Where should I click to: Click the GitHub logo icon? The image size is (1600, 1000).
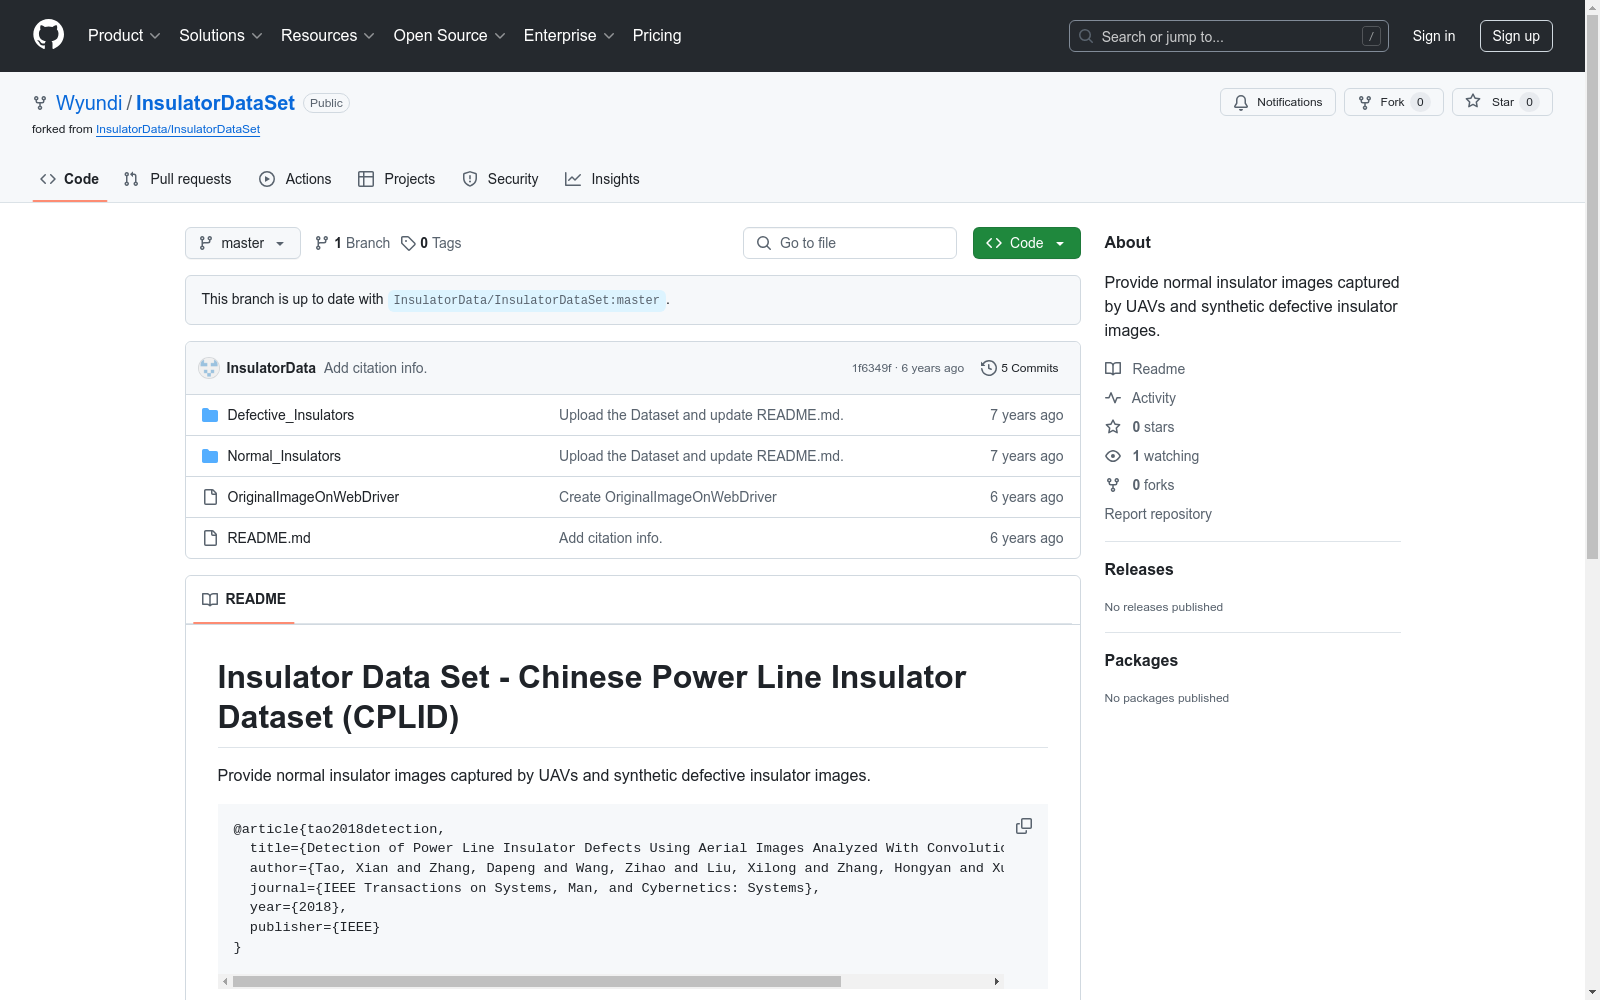[48, 35]
